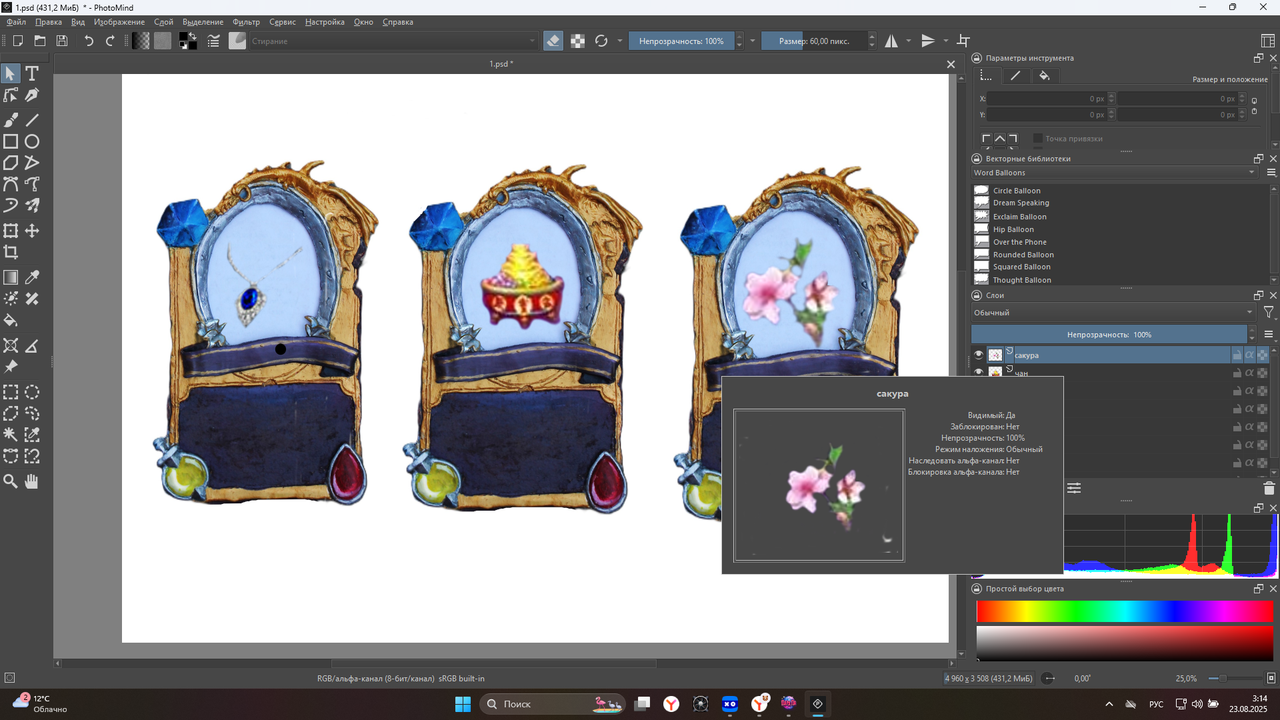Click the taskbar Поиск search box
Viewport: 1280px width, 720px height.
click(554, 704)
